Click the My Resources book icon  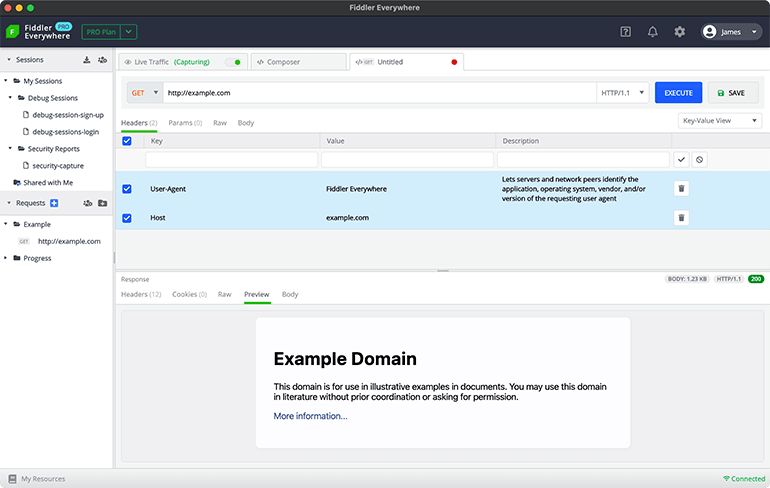[12, 479]
